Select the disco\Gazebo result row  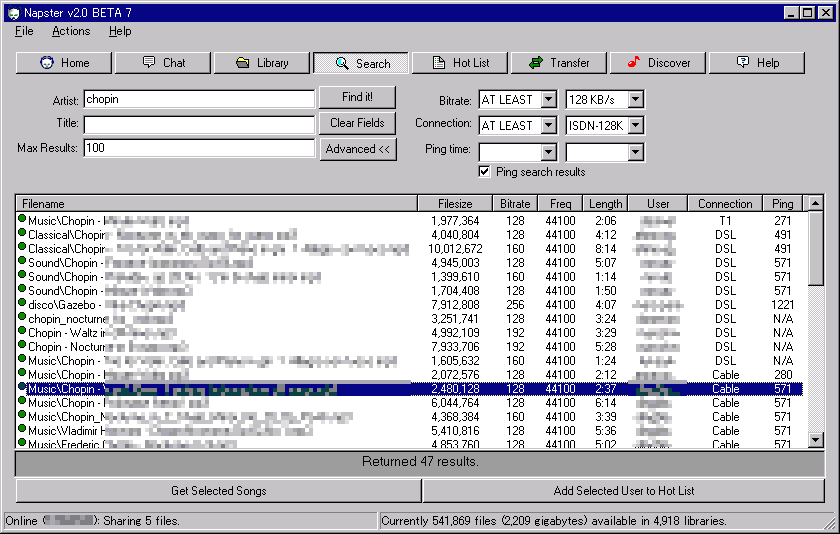[410, 305]
